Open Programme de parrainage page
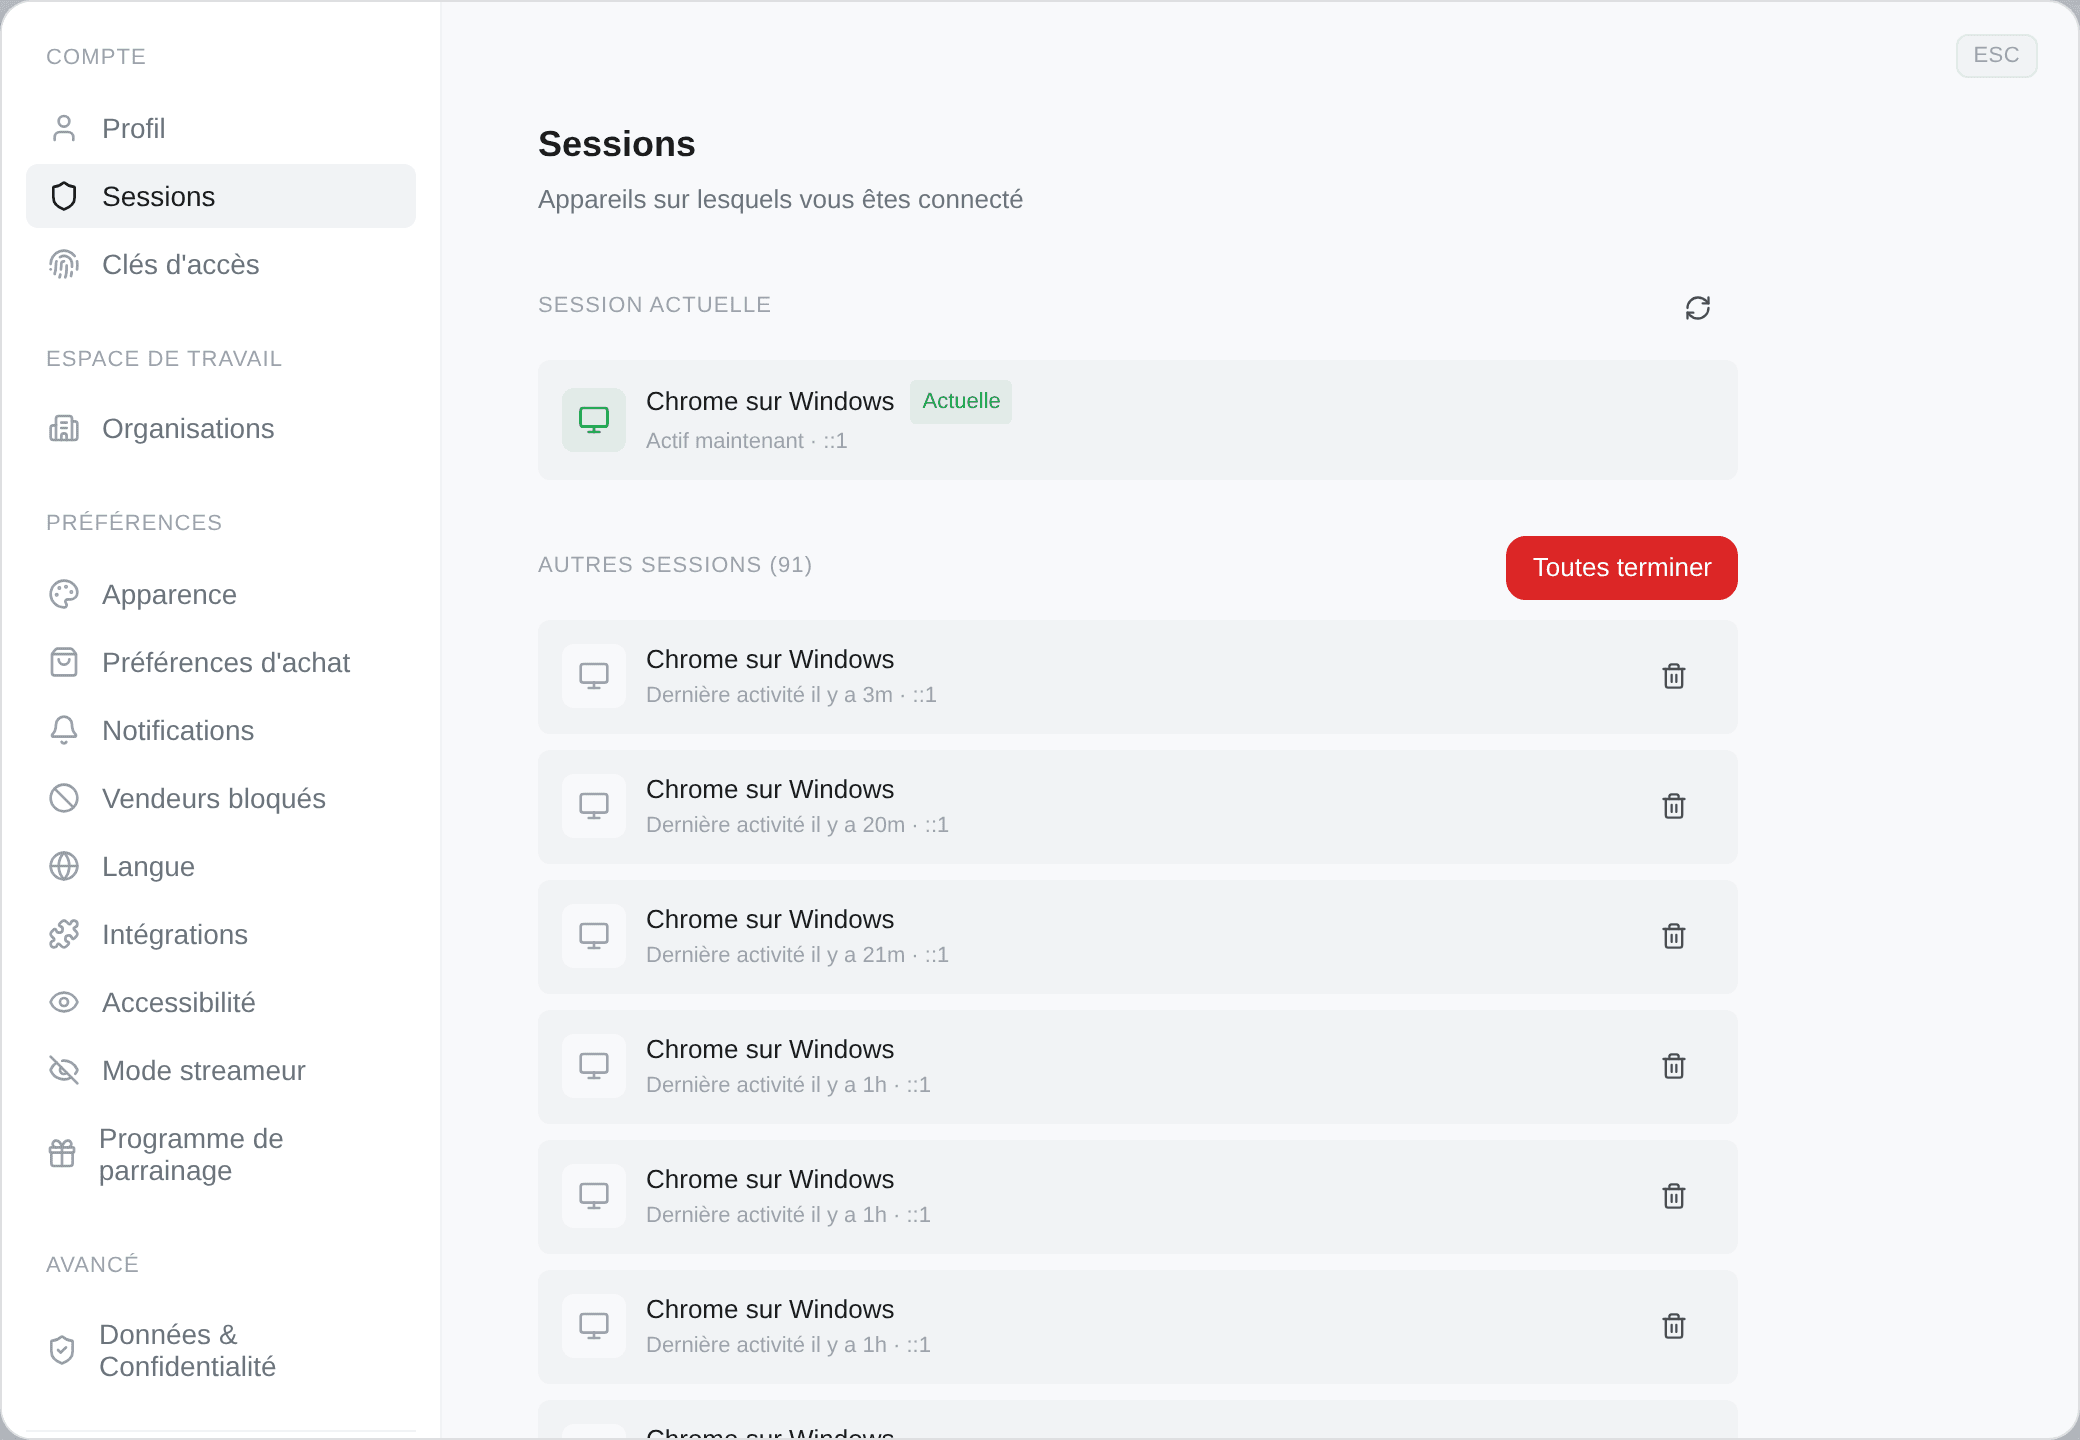Screen dimensions: 2080x1440 pos(220,1154)
